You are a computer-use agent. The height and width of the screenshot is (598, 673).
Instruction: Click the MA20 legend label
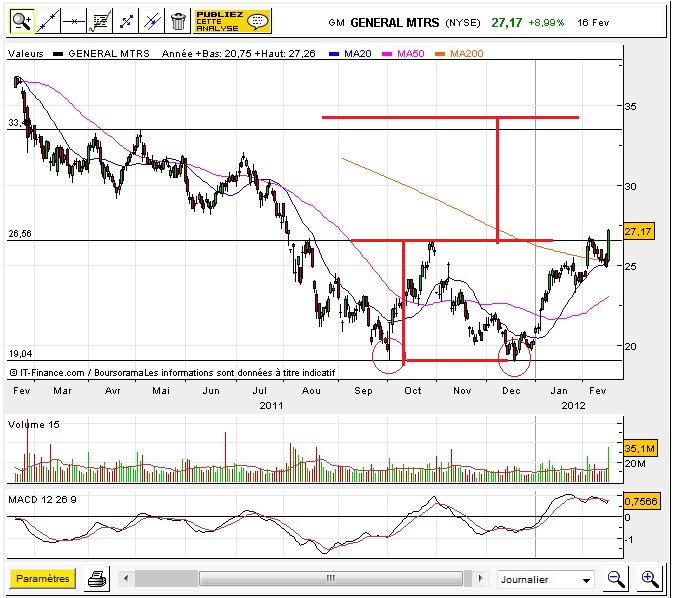358,54
